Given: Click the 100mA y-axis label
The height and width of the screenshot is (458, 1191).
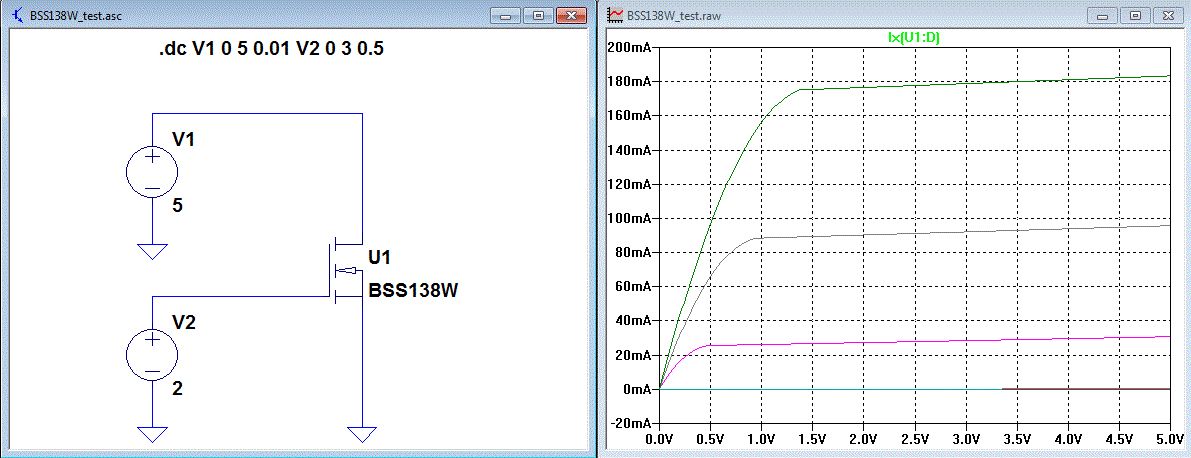Looking at the screenshot, I should click(x=631, y=218).
